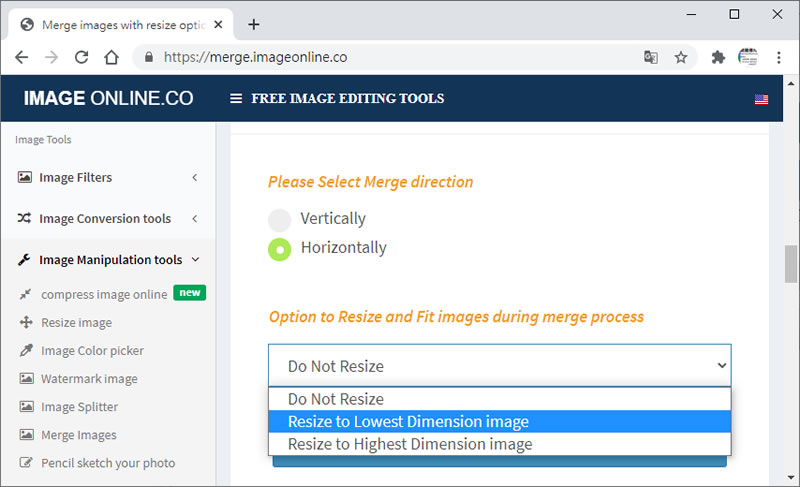
Task: Reload the page with the refresh icon
Action: tap(82, 57)
